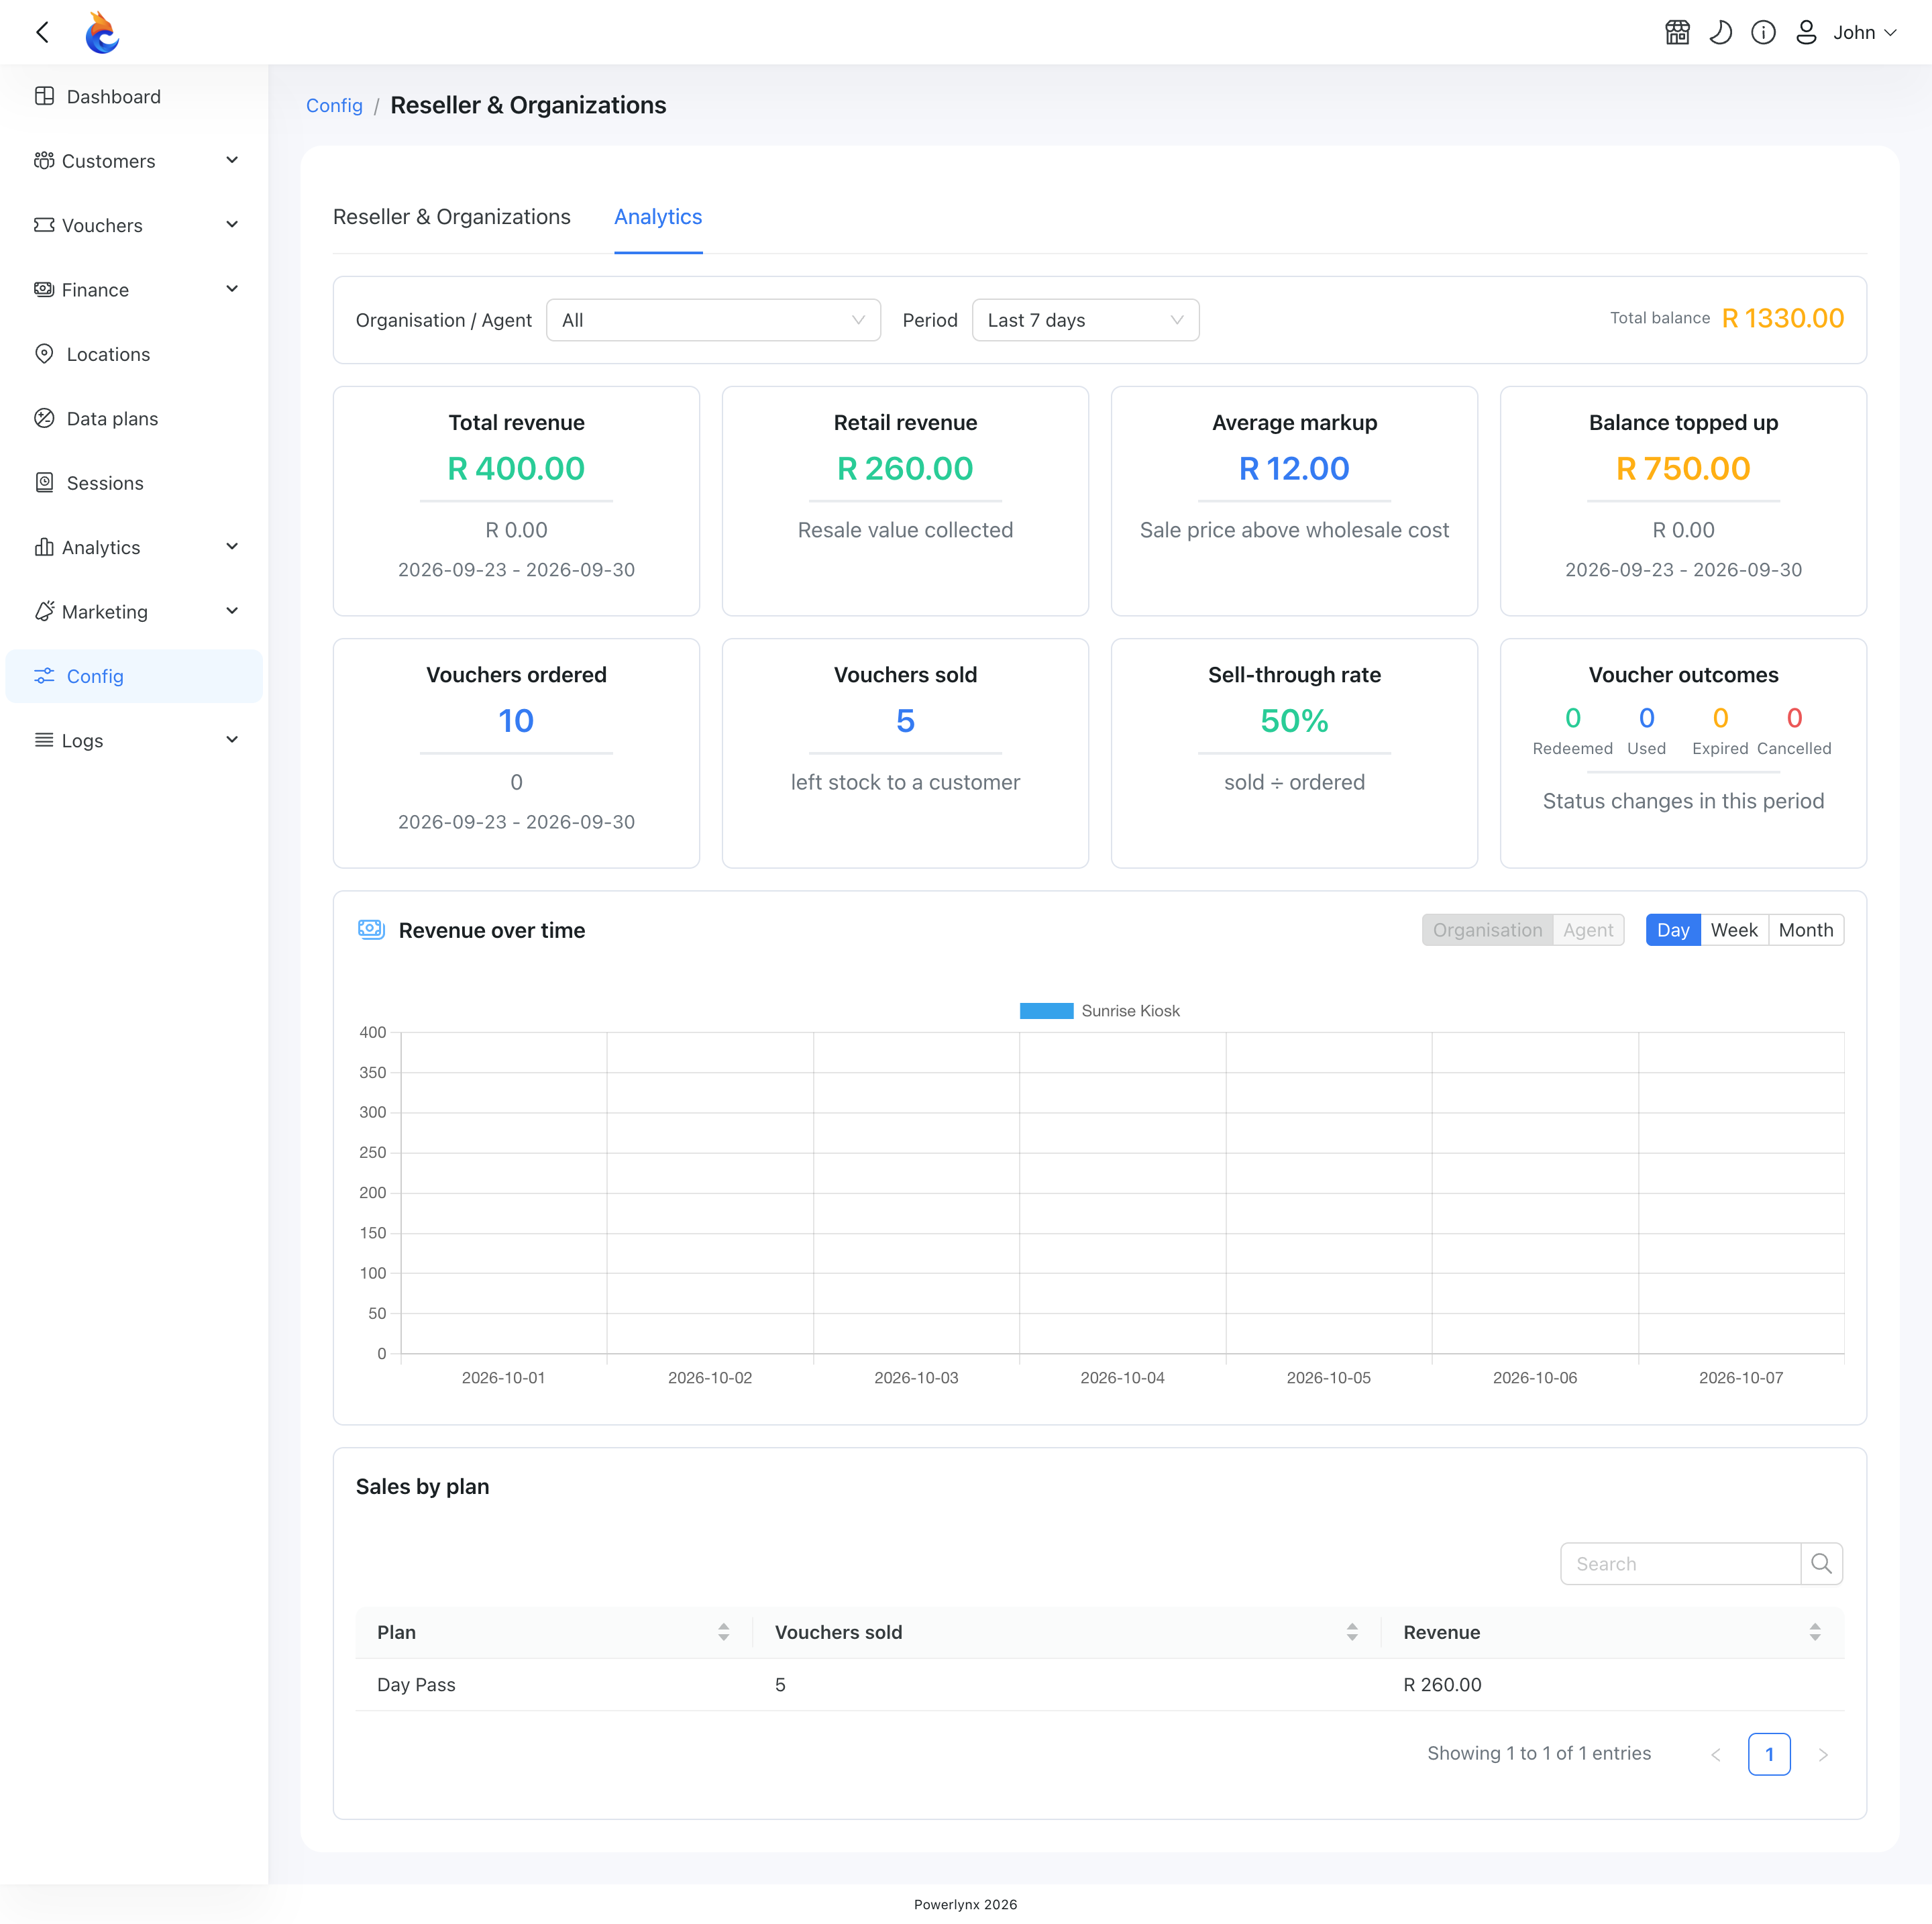Open the John account dropdown
This screenshot has height=1924, width=1932.
[1864, 33]
